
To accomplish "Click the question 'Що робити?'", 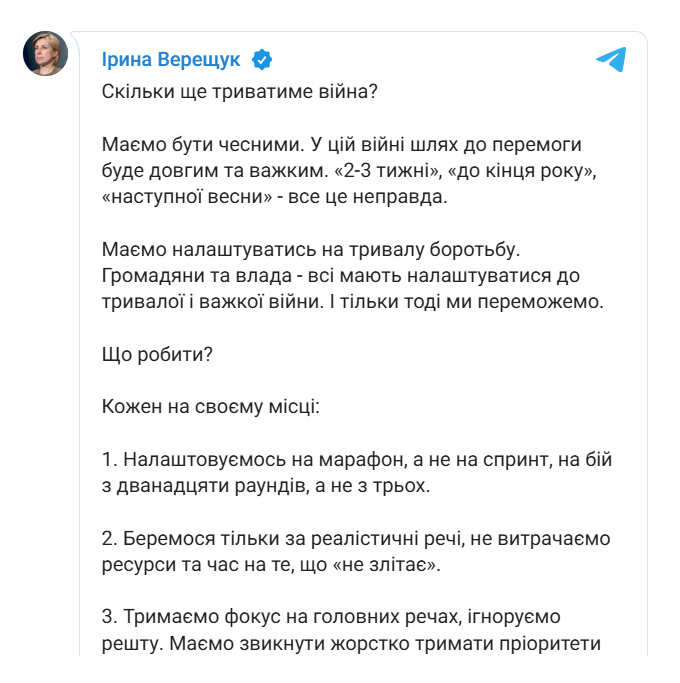I will pos(157,355).
